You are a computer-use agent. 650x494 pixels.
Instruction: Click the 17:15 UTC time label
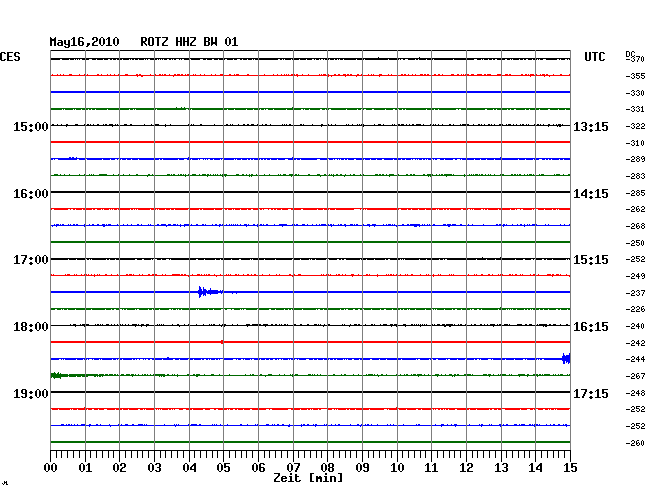(x=591, y=393)
